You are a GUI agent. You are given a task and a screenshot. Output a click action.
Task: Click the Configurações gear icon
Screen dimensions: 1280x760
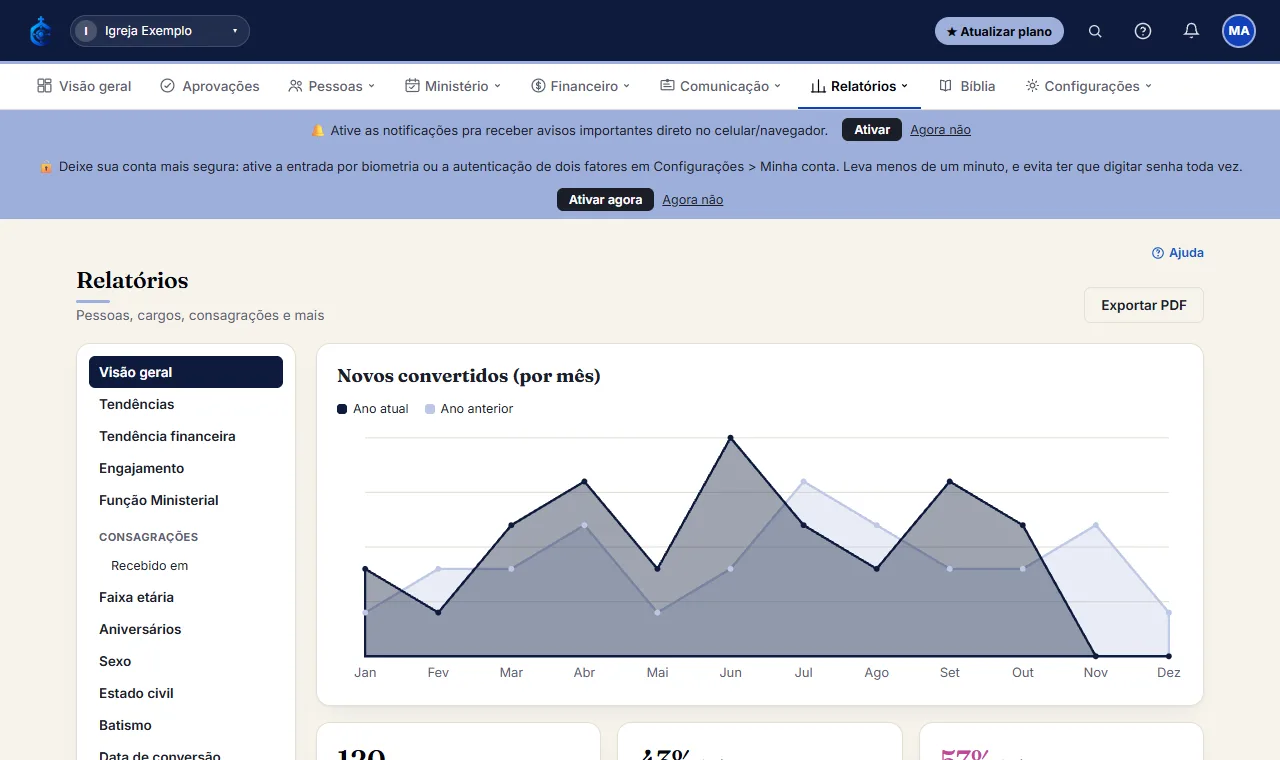[1032, 86]
